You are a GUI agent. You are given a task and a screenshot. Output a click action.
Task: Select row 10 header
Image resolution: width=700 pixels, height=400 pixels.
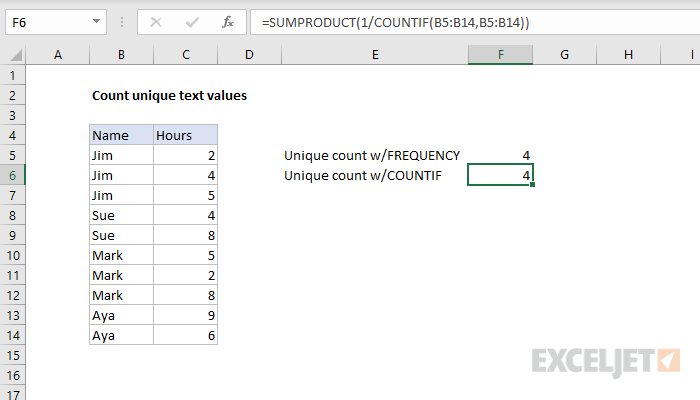point(12,255)
